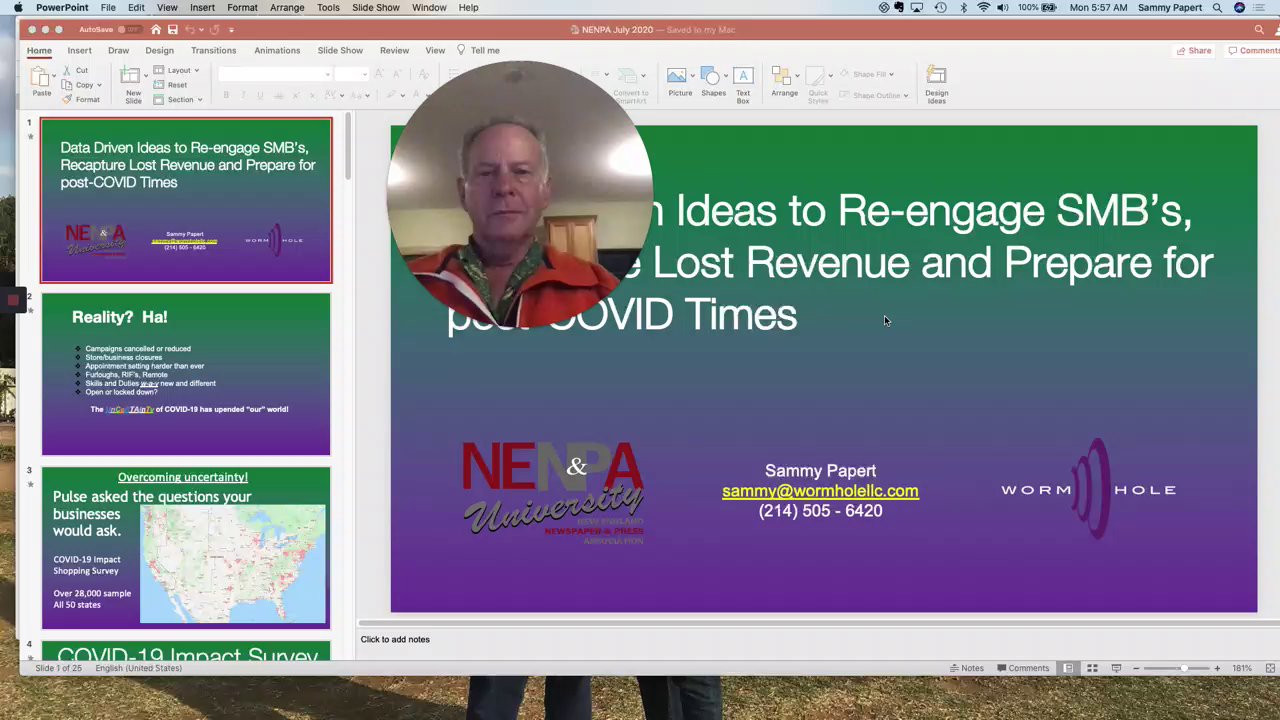Zoom in with the plus button
The width and height of the screenshot is (1280, 720).
point(1217,668)
